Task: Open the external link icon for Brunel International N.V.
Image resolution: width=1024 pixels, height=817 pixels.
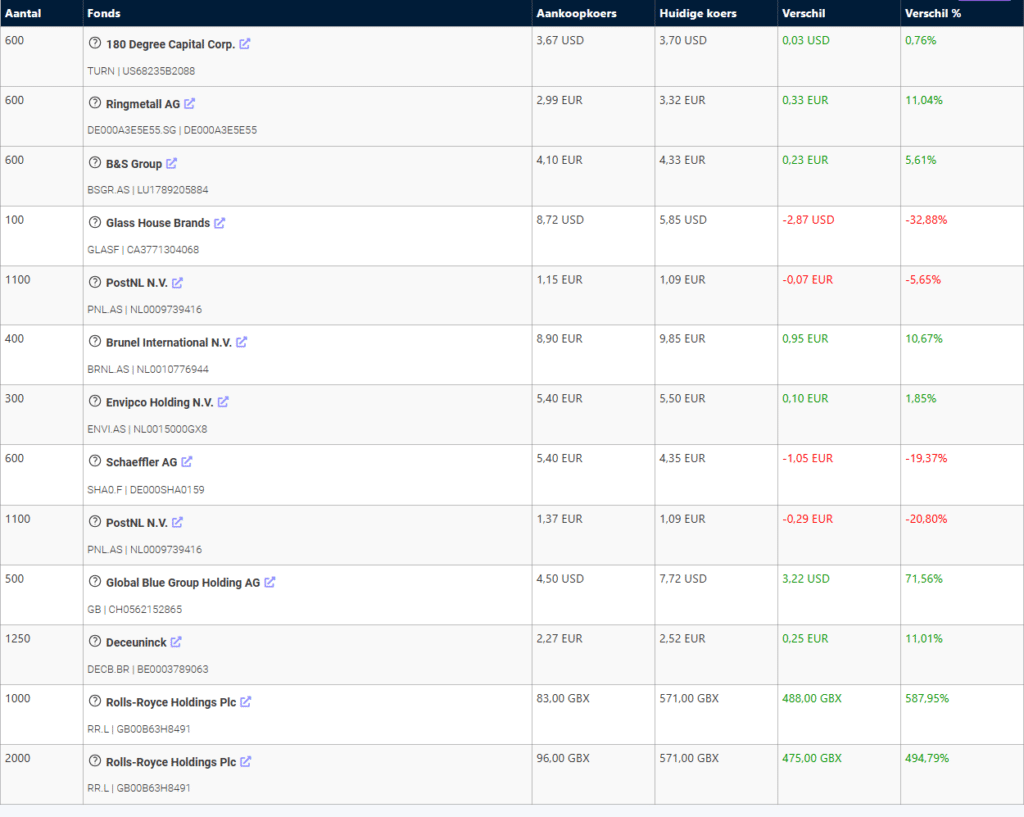Action: [x=241, y=343]
